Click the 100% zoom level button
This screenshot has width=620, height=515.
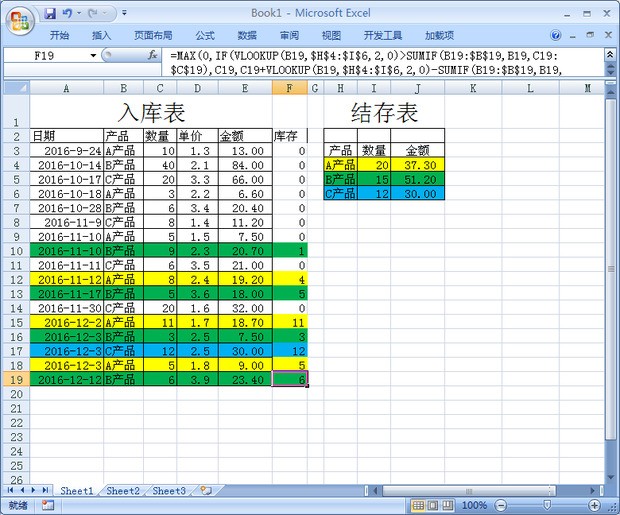474,505
